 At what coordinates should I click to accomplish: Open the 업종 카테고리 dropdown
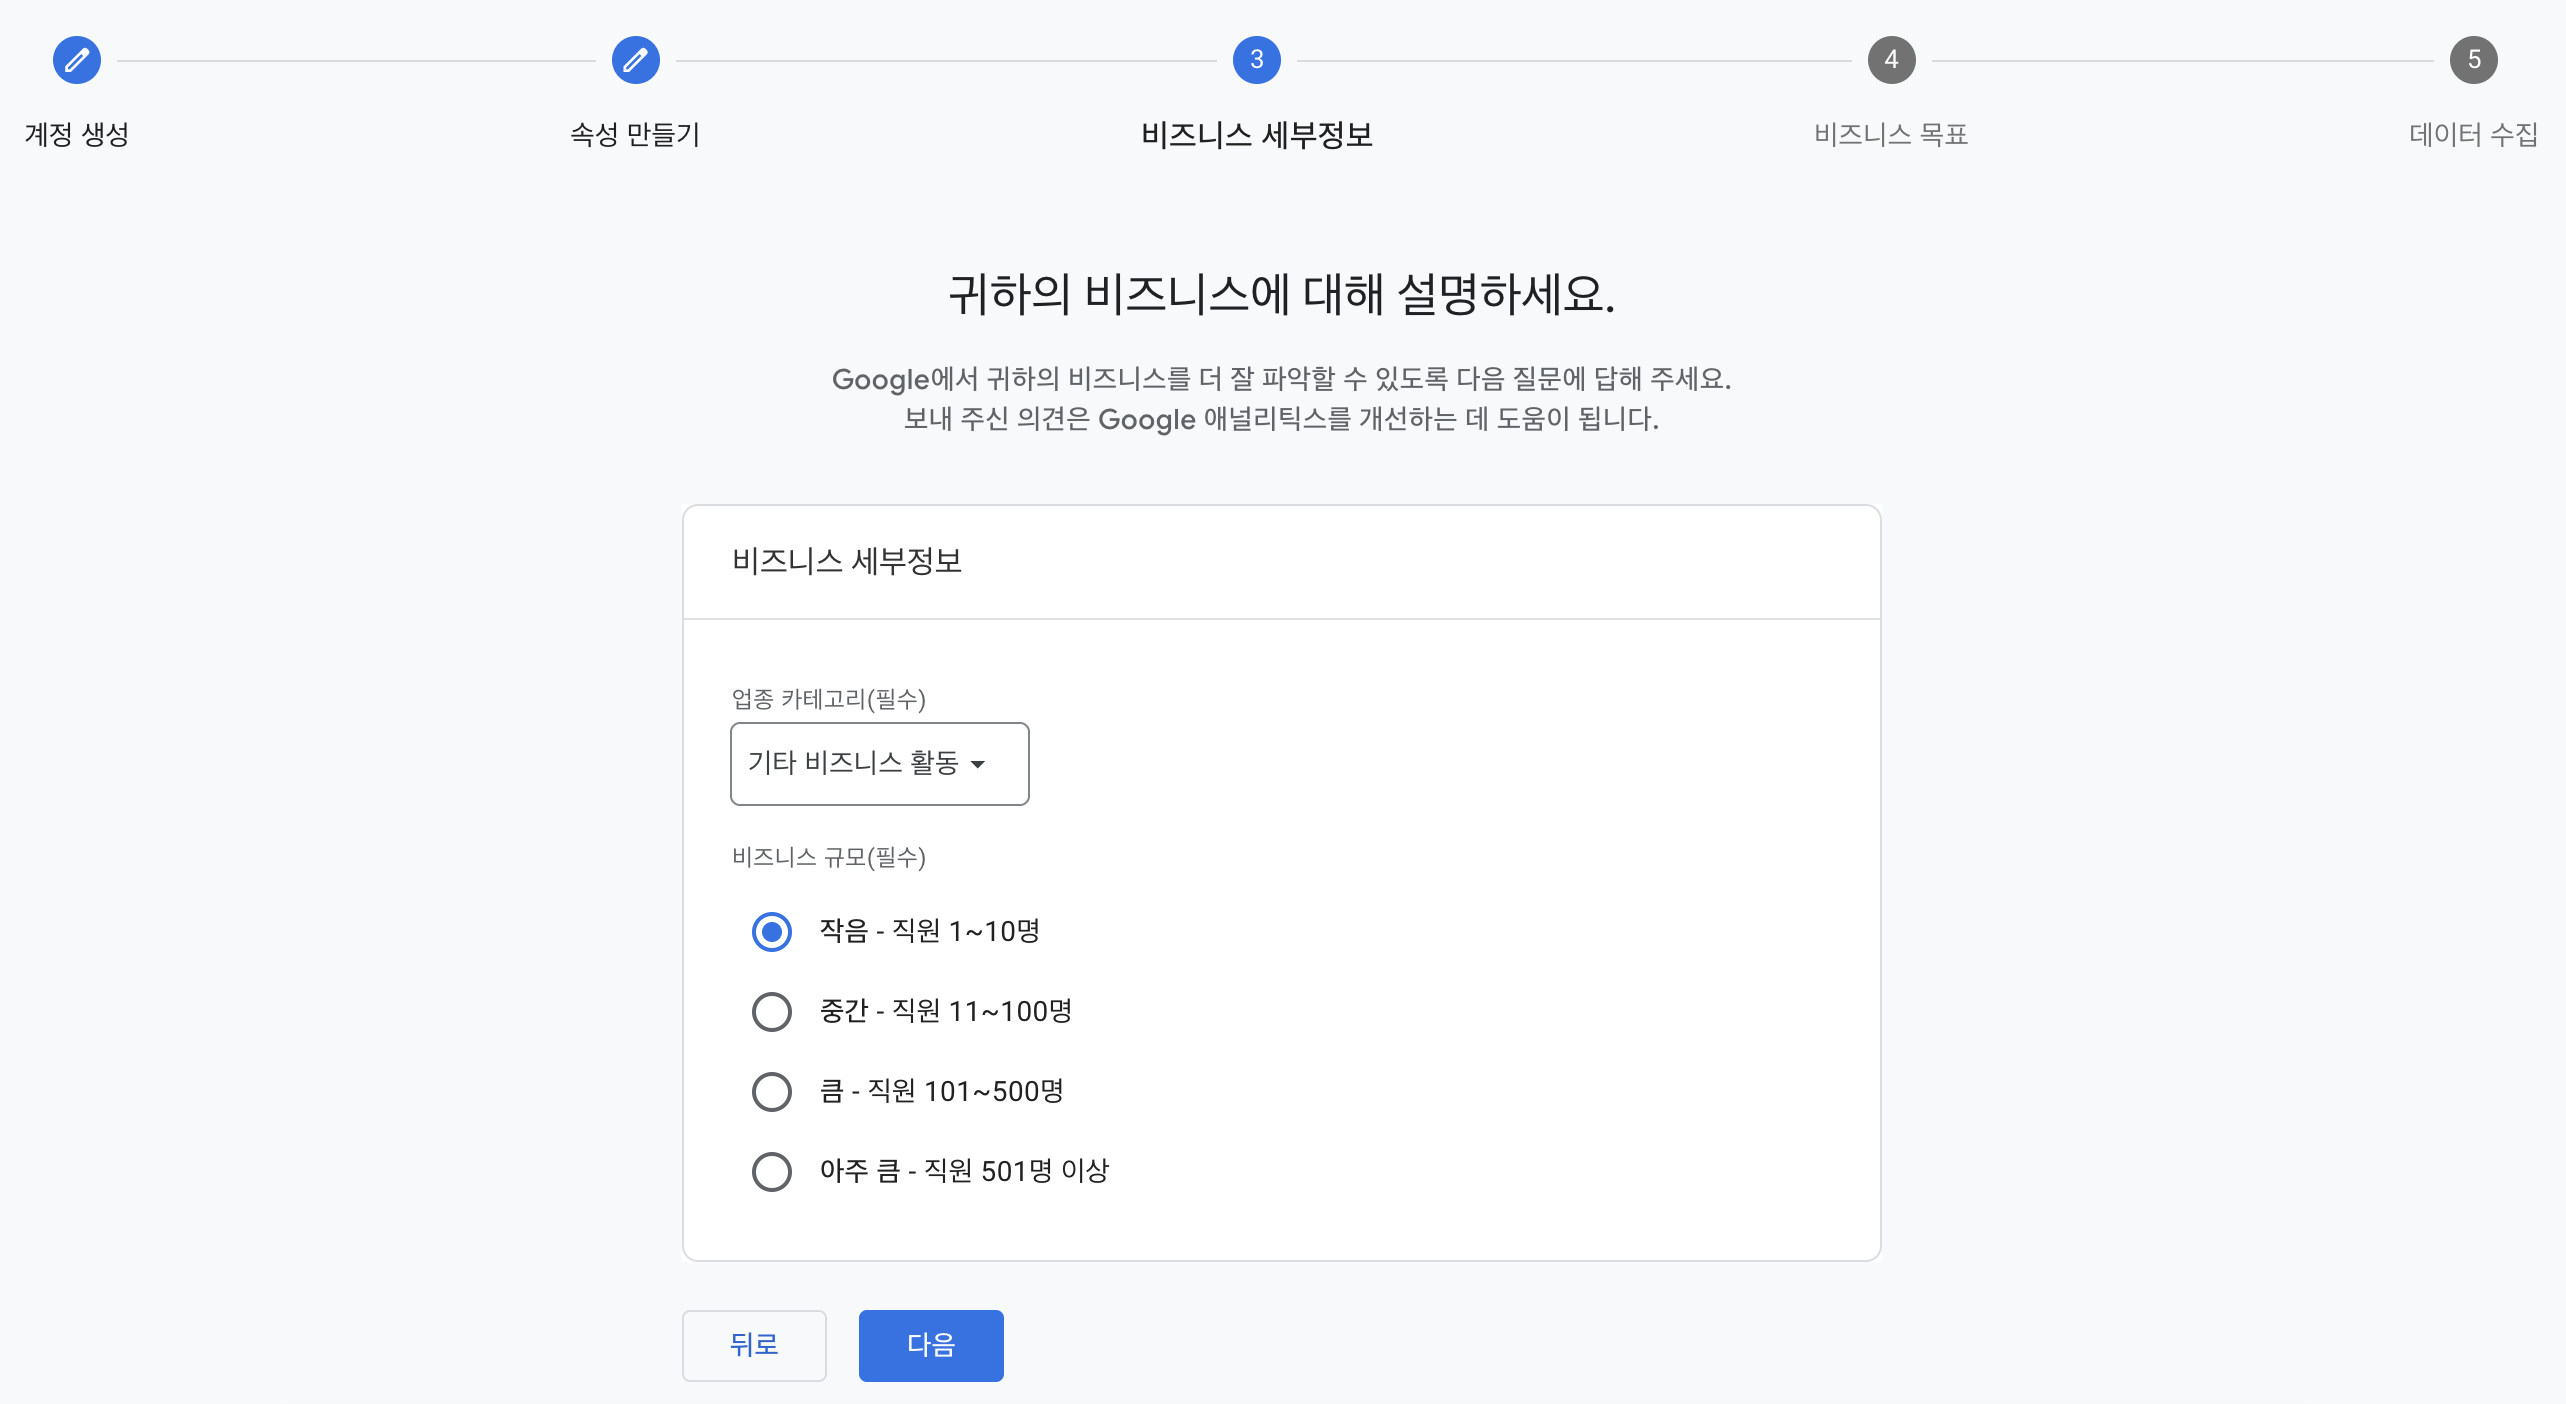[x=878, y=763]
